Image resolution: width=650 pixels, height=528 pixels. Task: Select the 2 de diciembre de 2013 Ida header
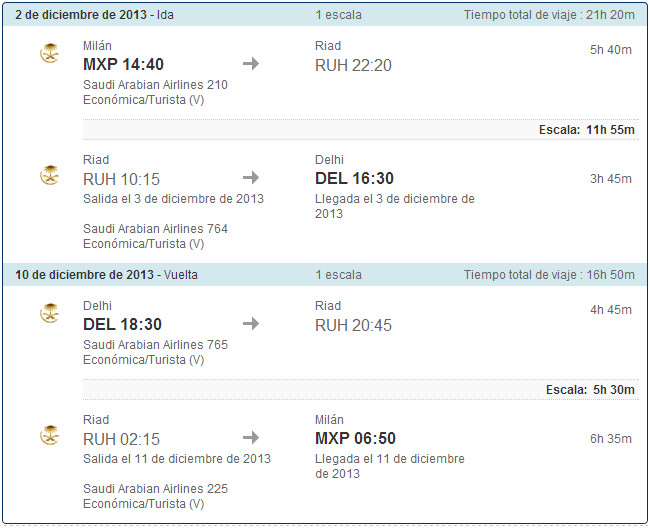coord(325,15)
